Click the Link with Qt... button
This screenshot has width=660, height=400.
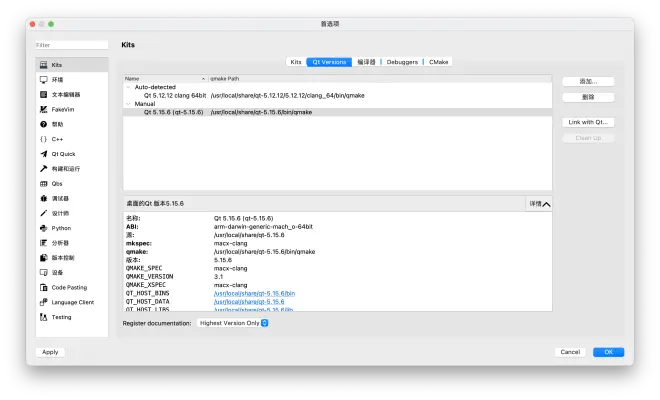click(588, 122)
